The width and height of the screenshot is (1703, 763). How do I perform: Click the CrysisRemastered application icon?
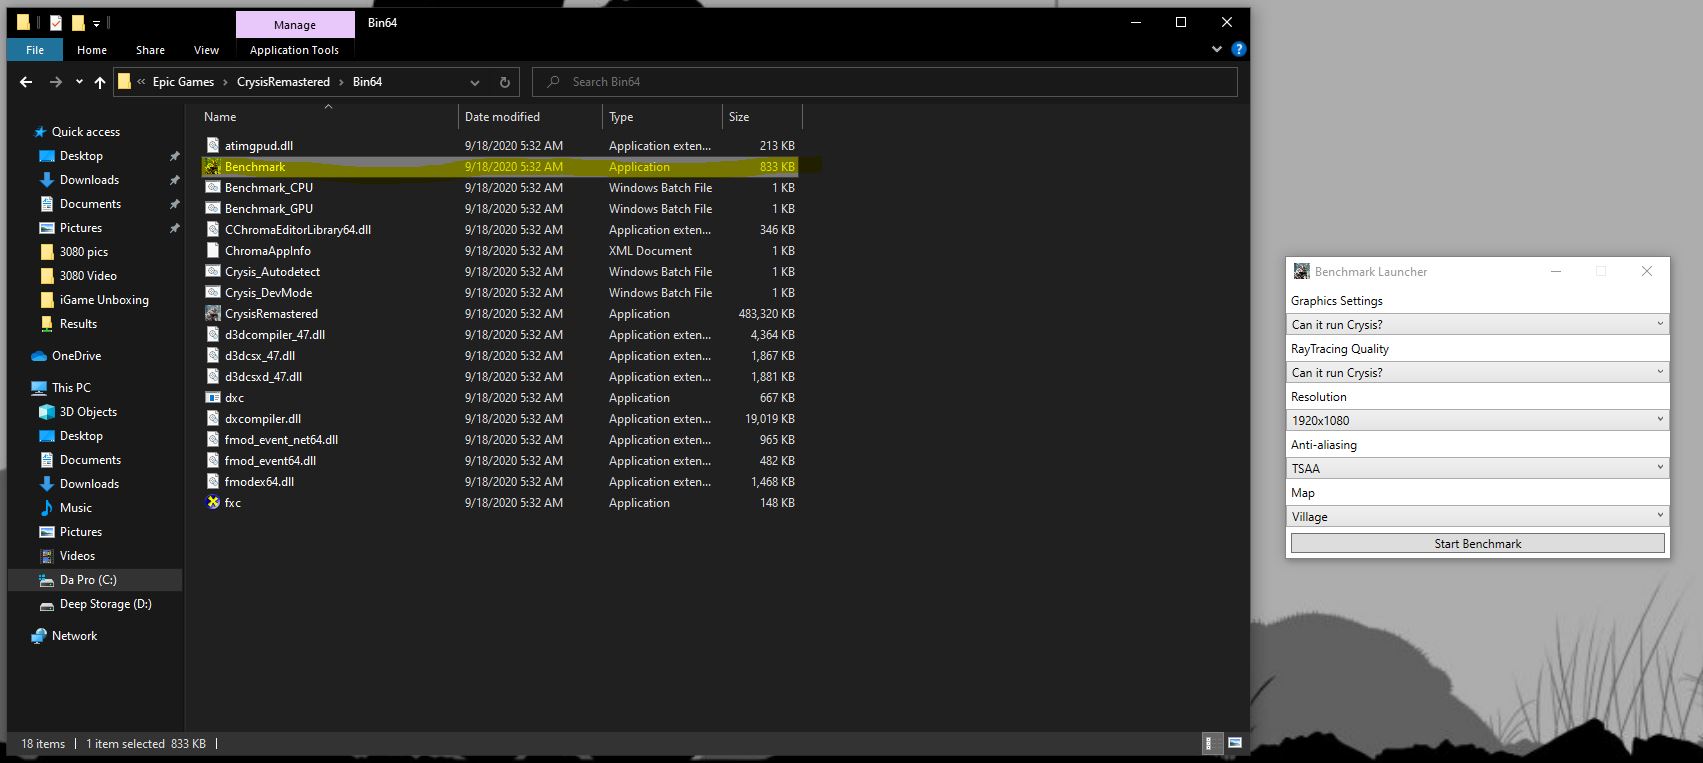tap(213, 314)
